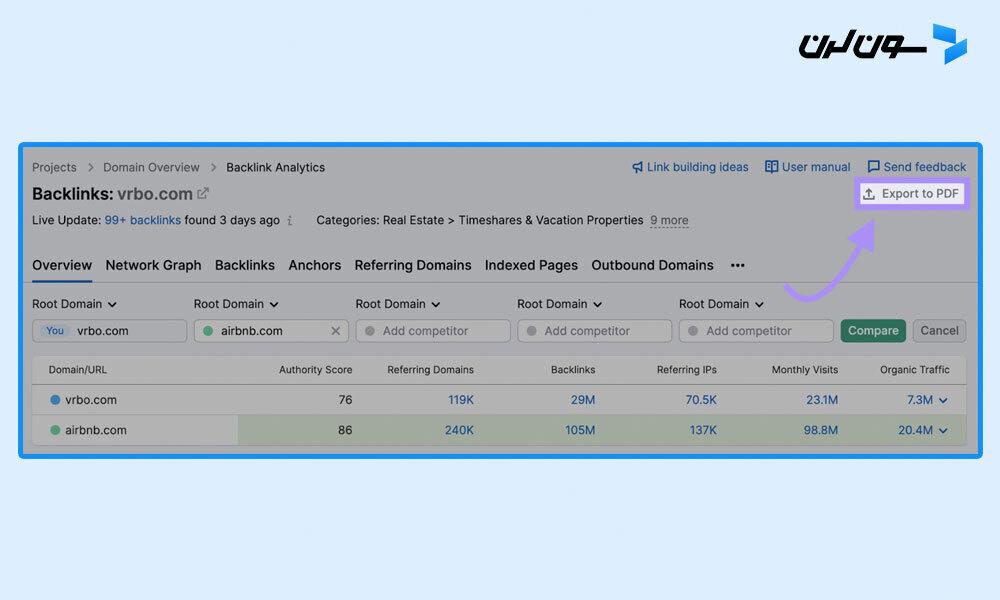Click the Export to PDF button
Image resolution: width=1000 pixels, height=600 pixels.
click(912, 194)
